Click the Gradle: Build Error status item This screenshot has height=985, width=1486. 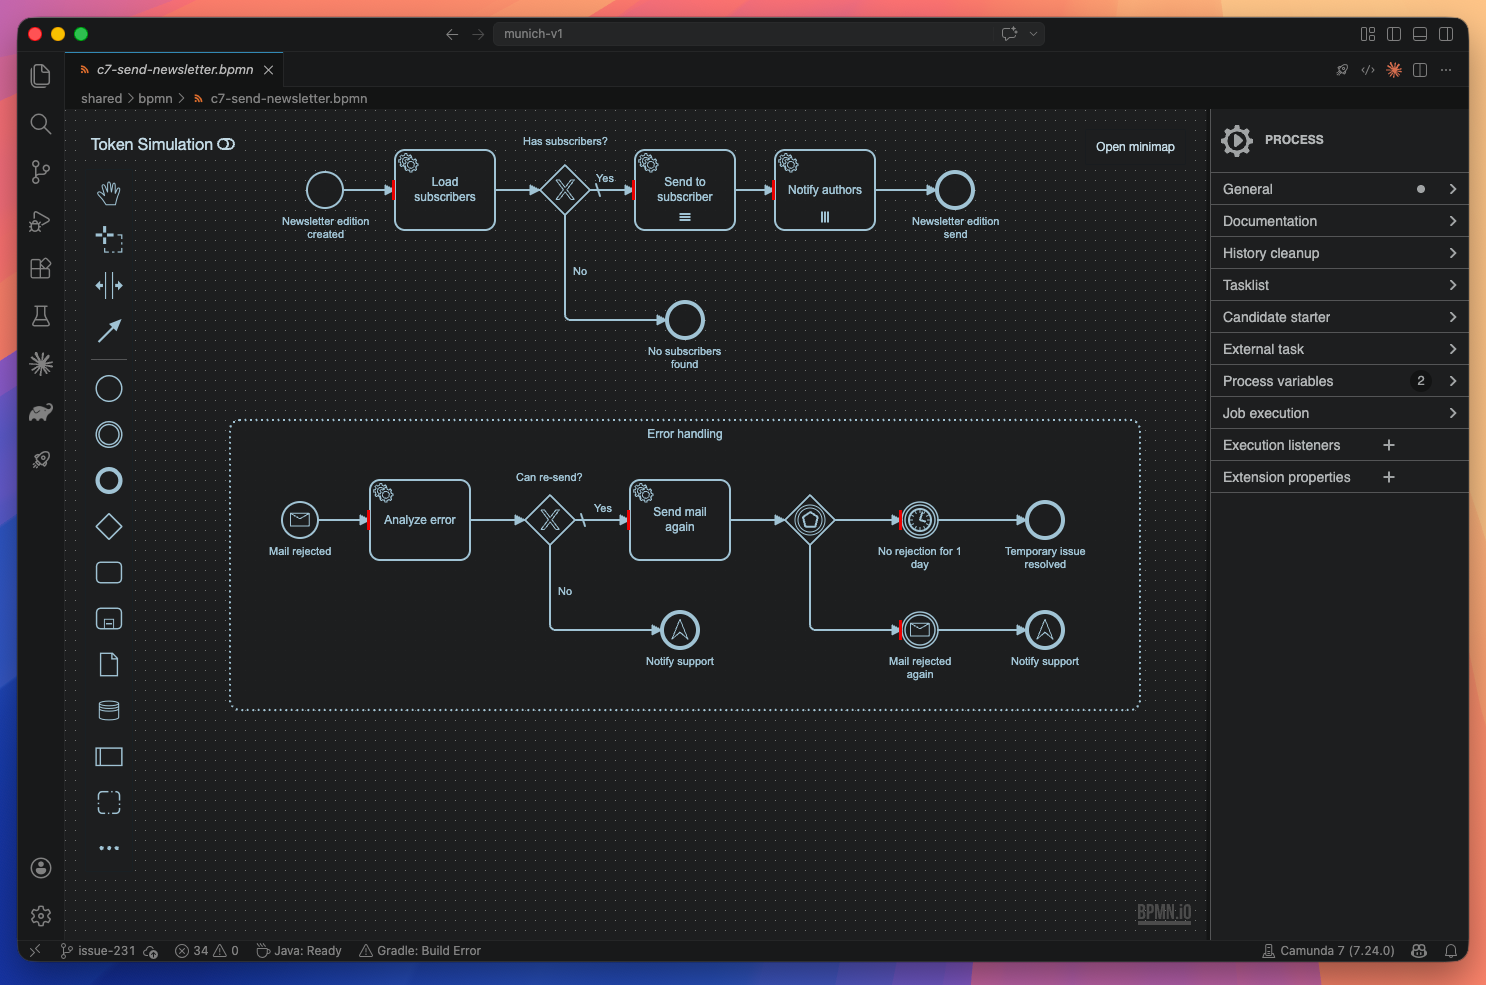[x=420, y=951]
